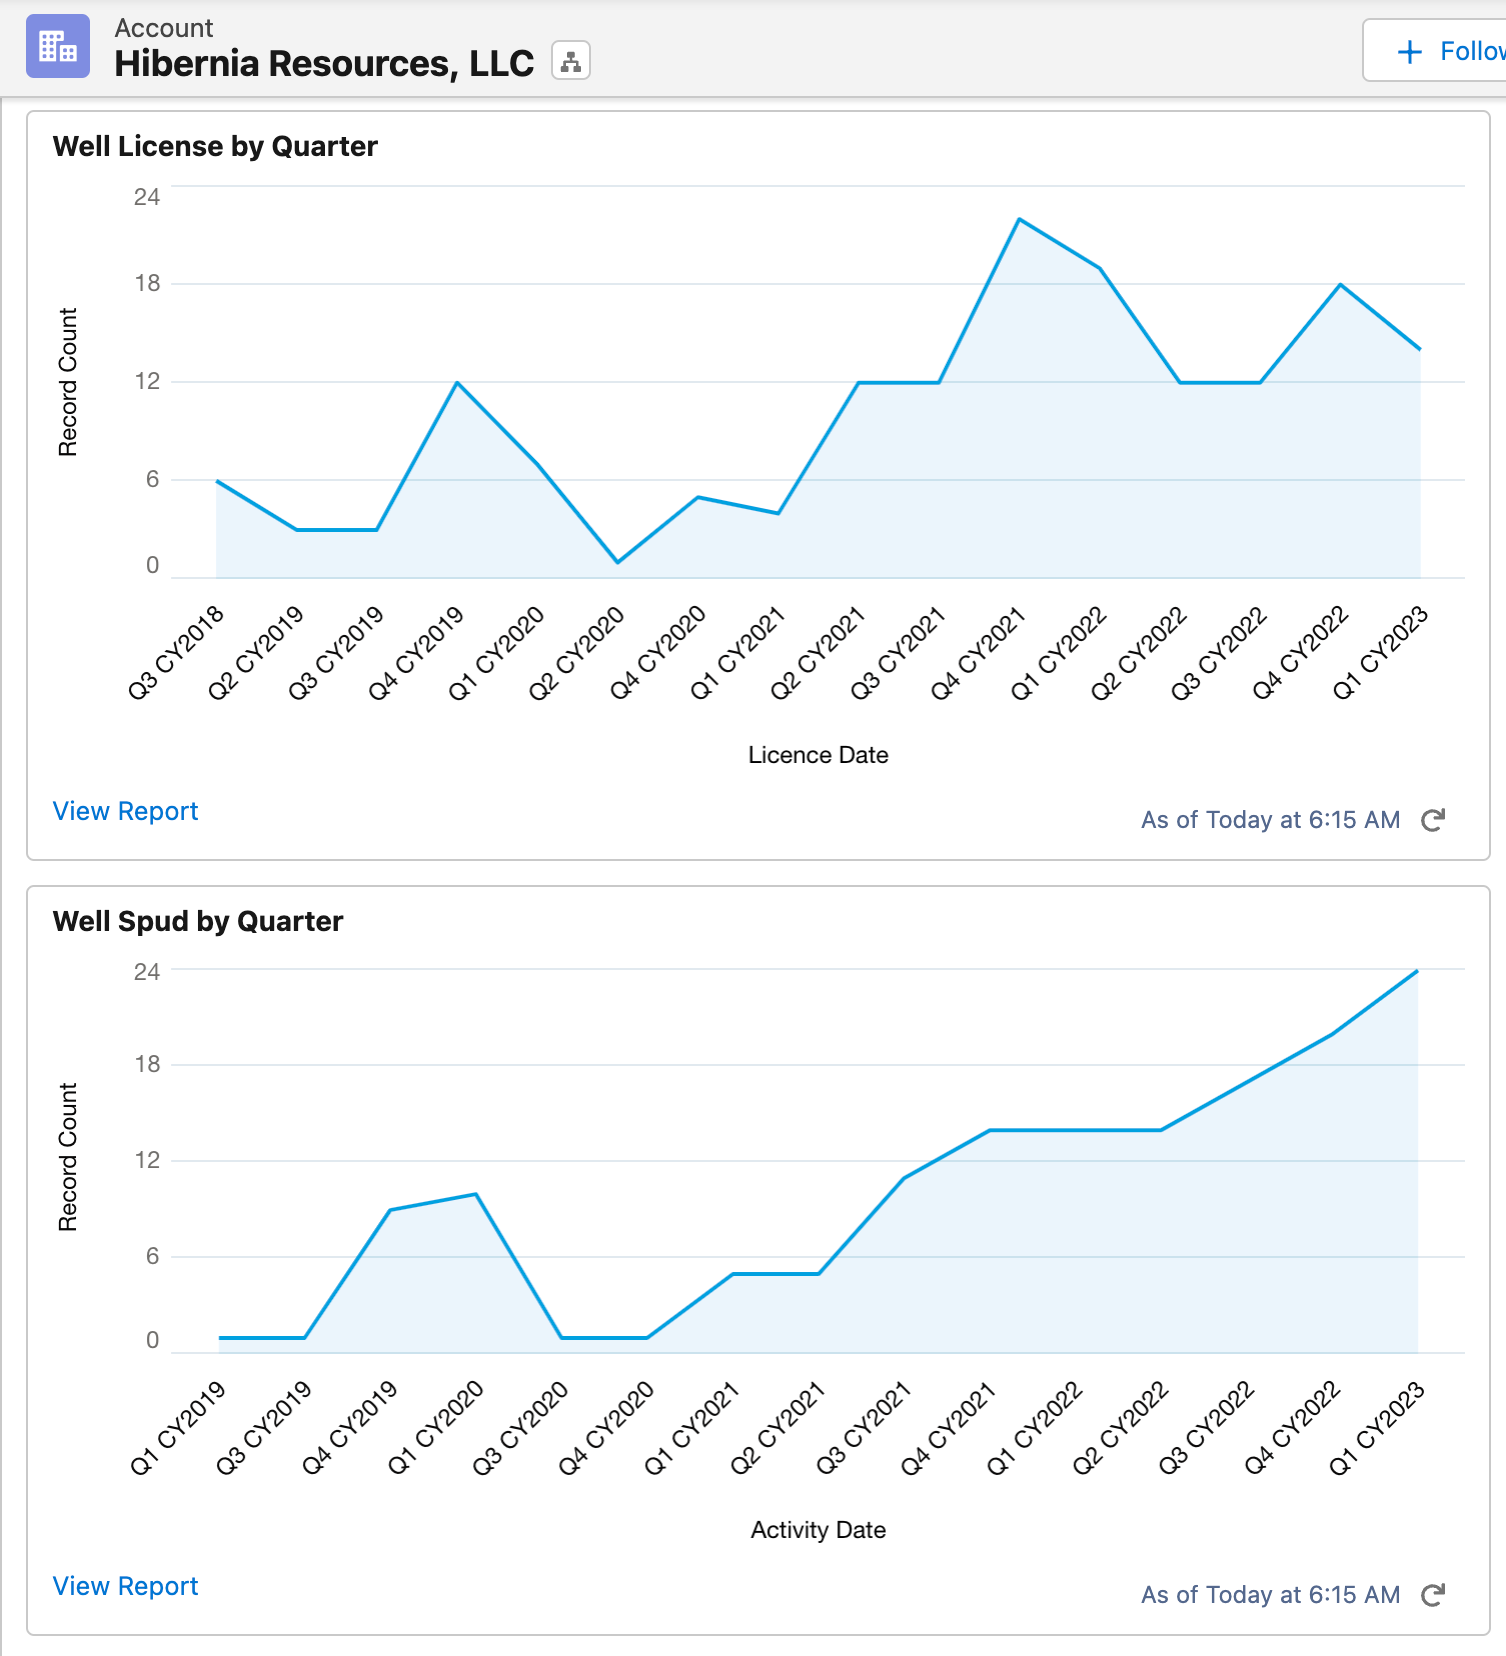Click the Well License chart timestamp text
Image resolution: width=1506 pixels, height=1656 pixels.
tap(1270, 820)
